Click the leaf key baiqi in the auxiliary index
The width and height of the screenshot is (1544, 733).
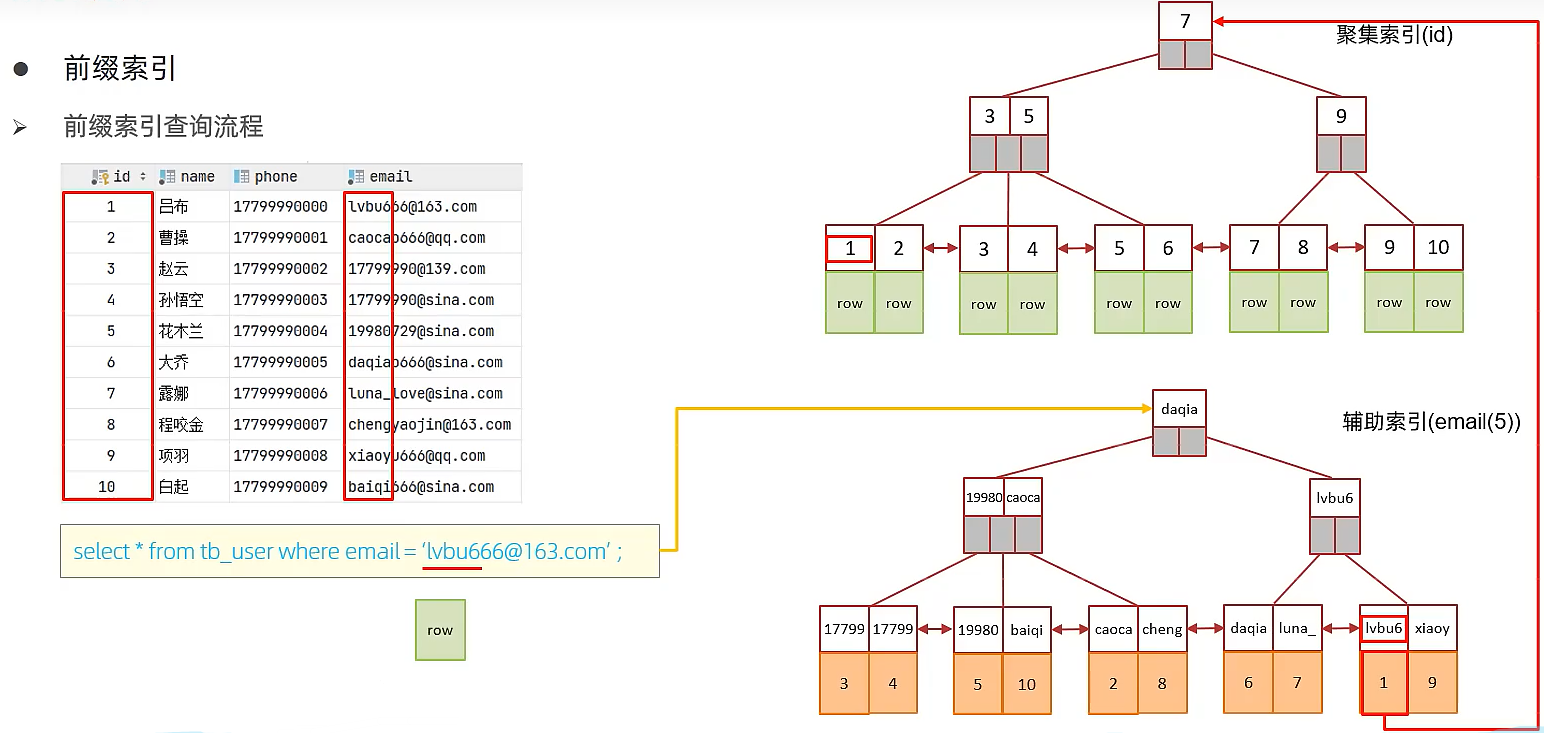tap(1026, 630)
